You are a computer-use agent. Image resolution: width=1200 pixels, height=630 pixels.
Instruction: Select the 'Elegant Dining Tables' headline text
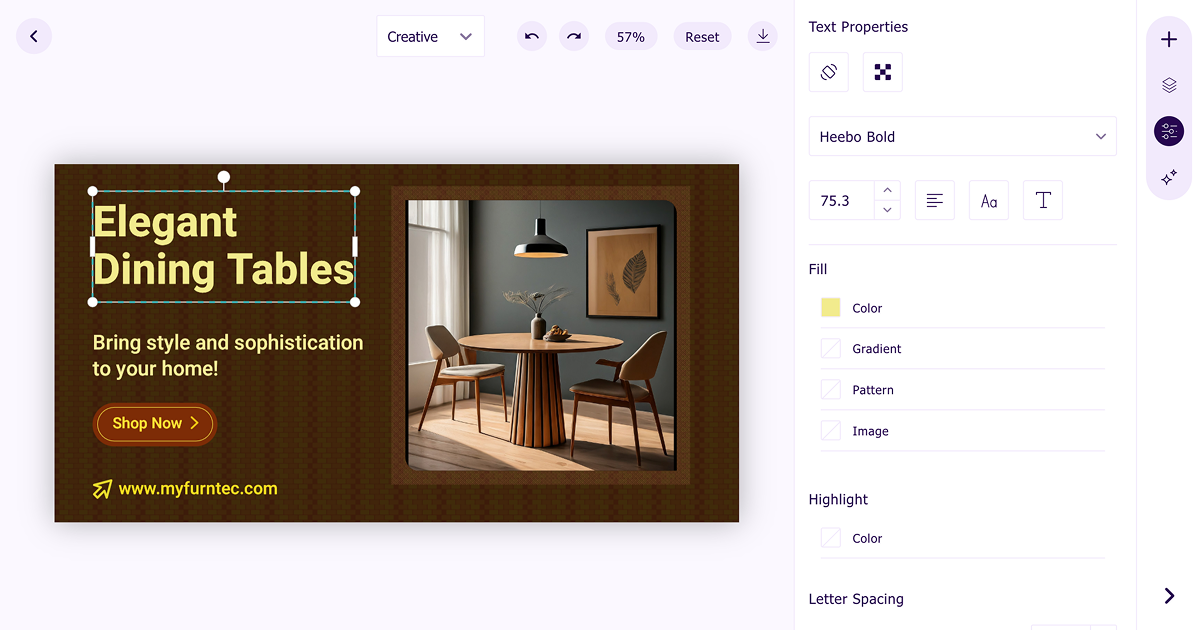click(x=224, y=246)
